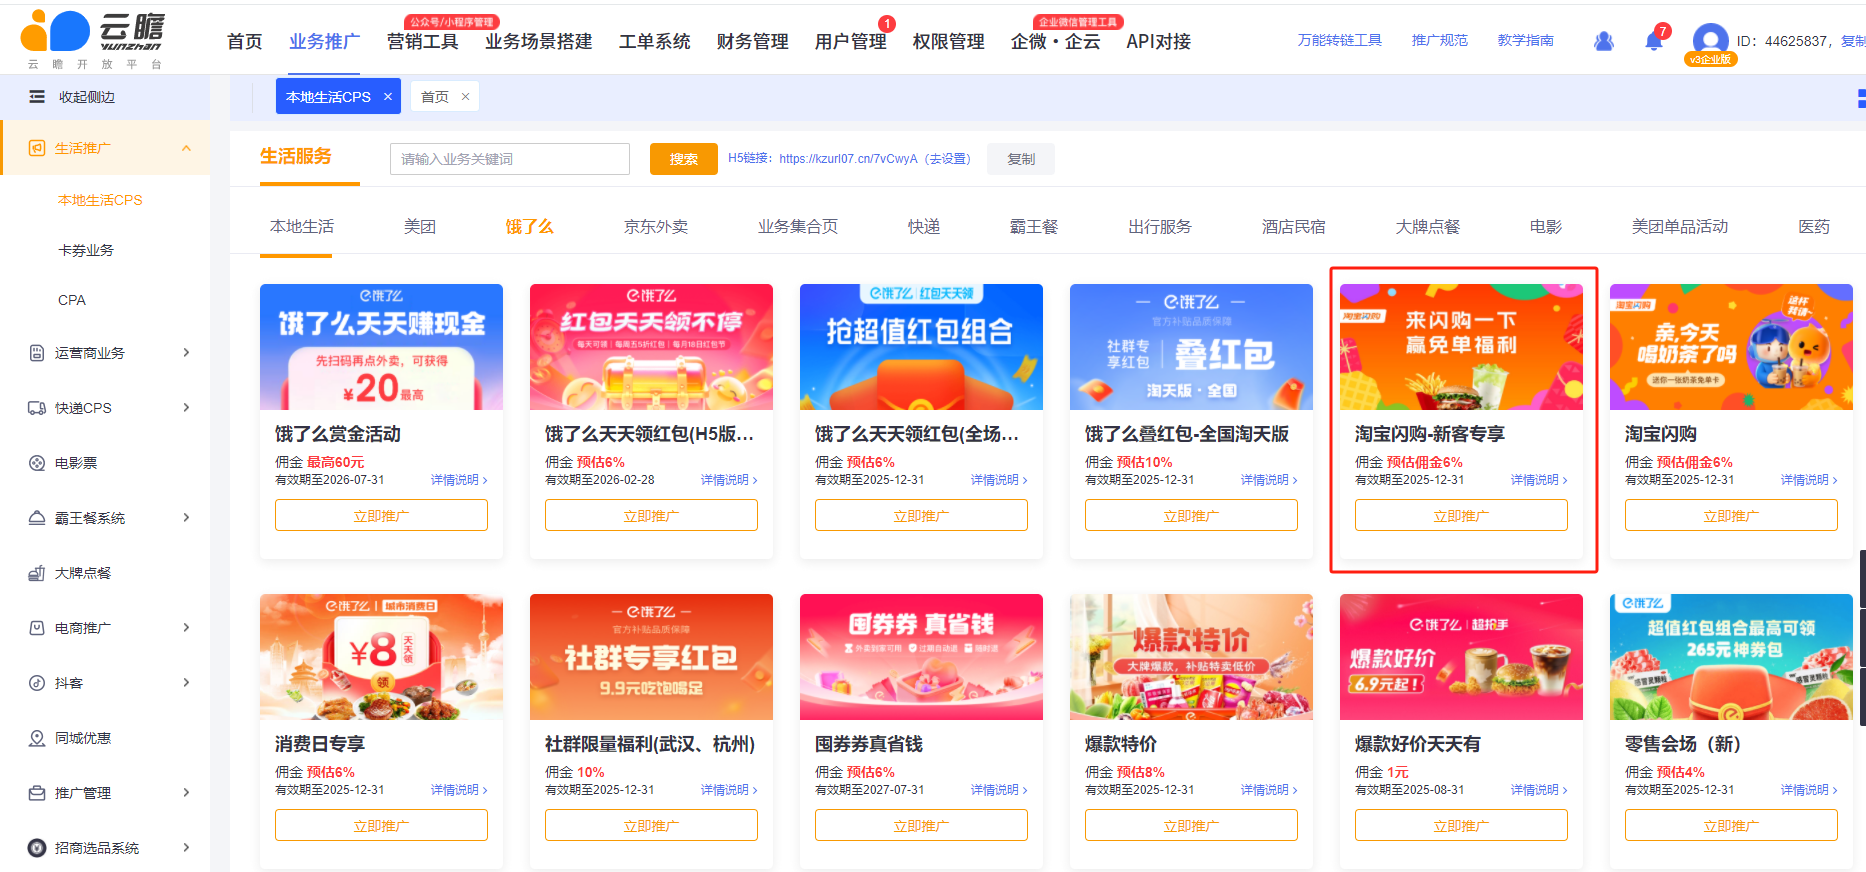The height and width of the screenshot is (872, 1866).
Task: Click the 生活推广 sidebar icon
Action: tap(37, 148)
